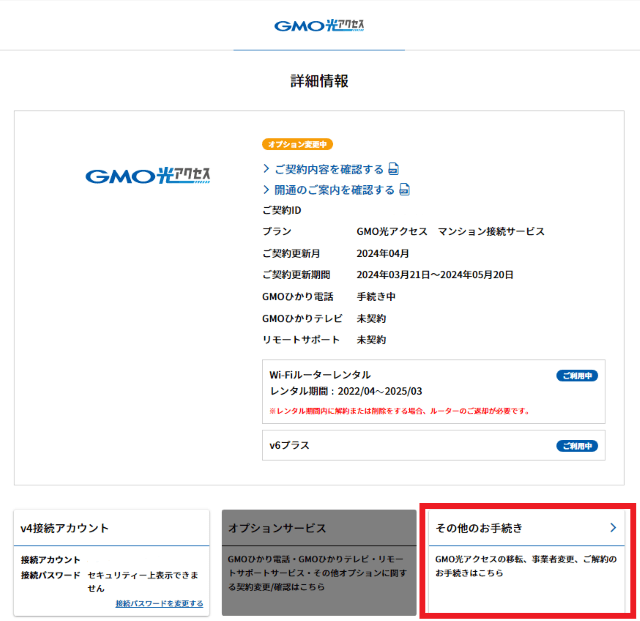Select ご契約更新月 value 2024年04月
This screenshot has height=621, width=640.
(383, 254)
